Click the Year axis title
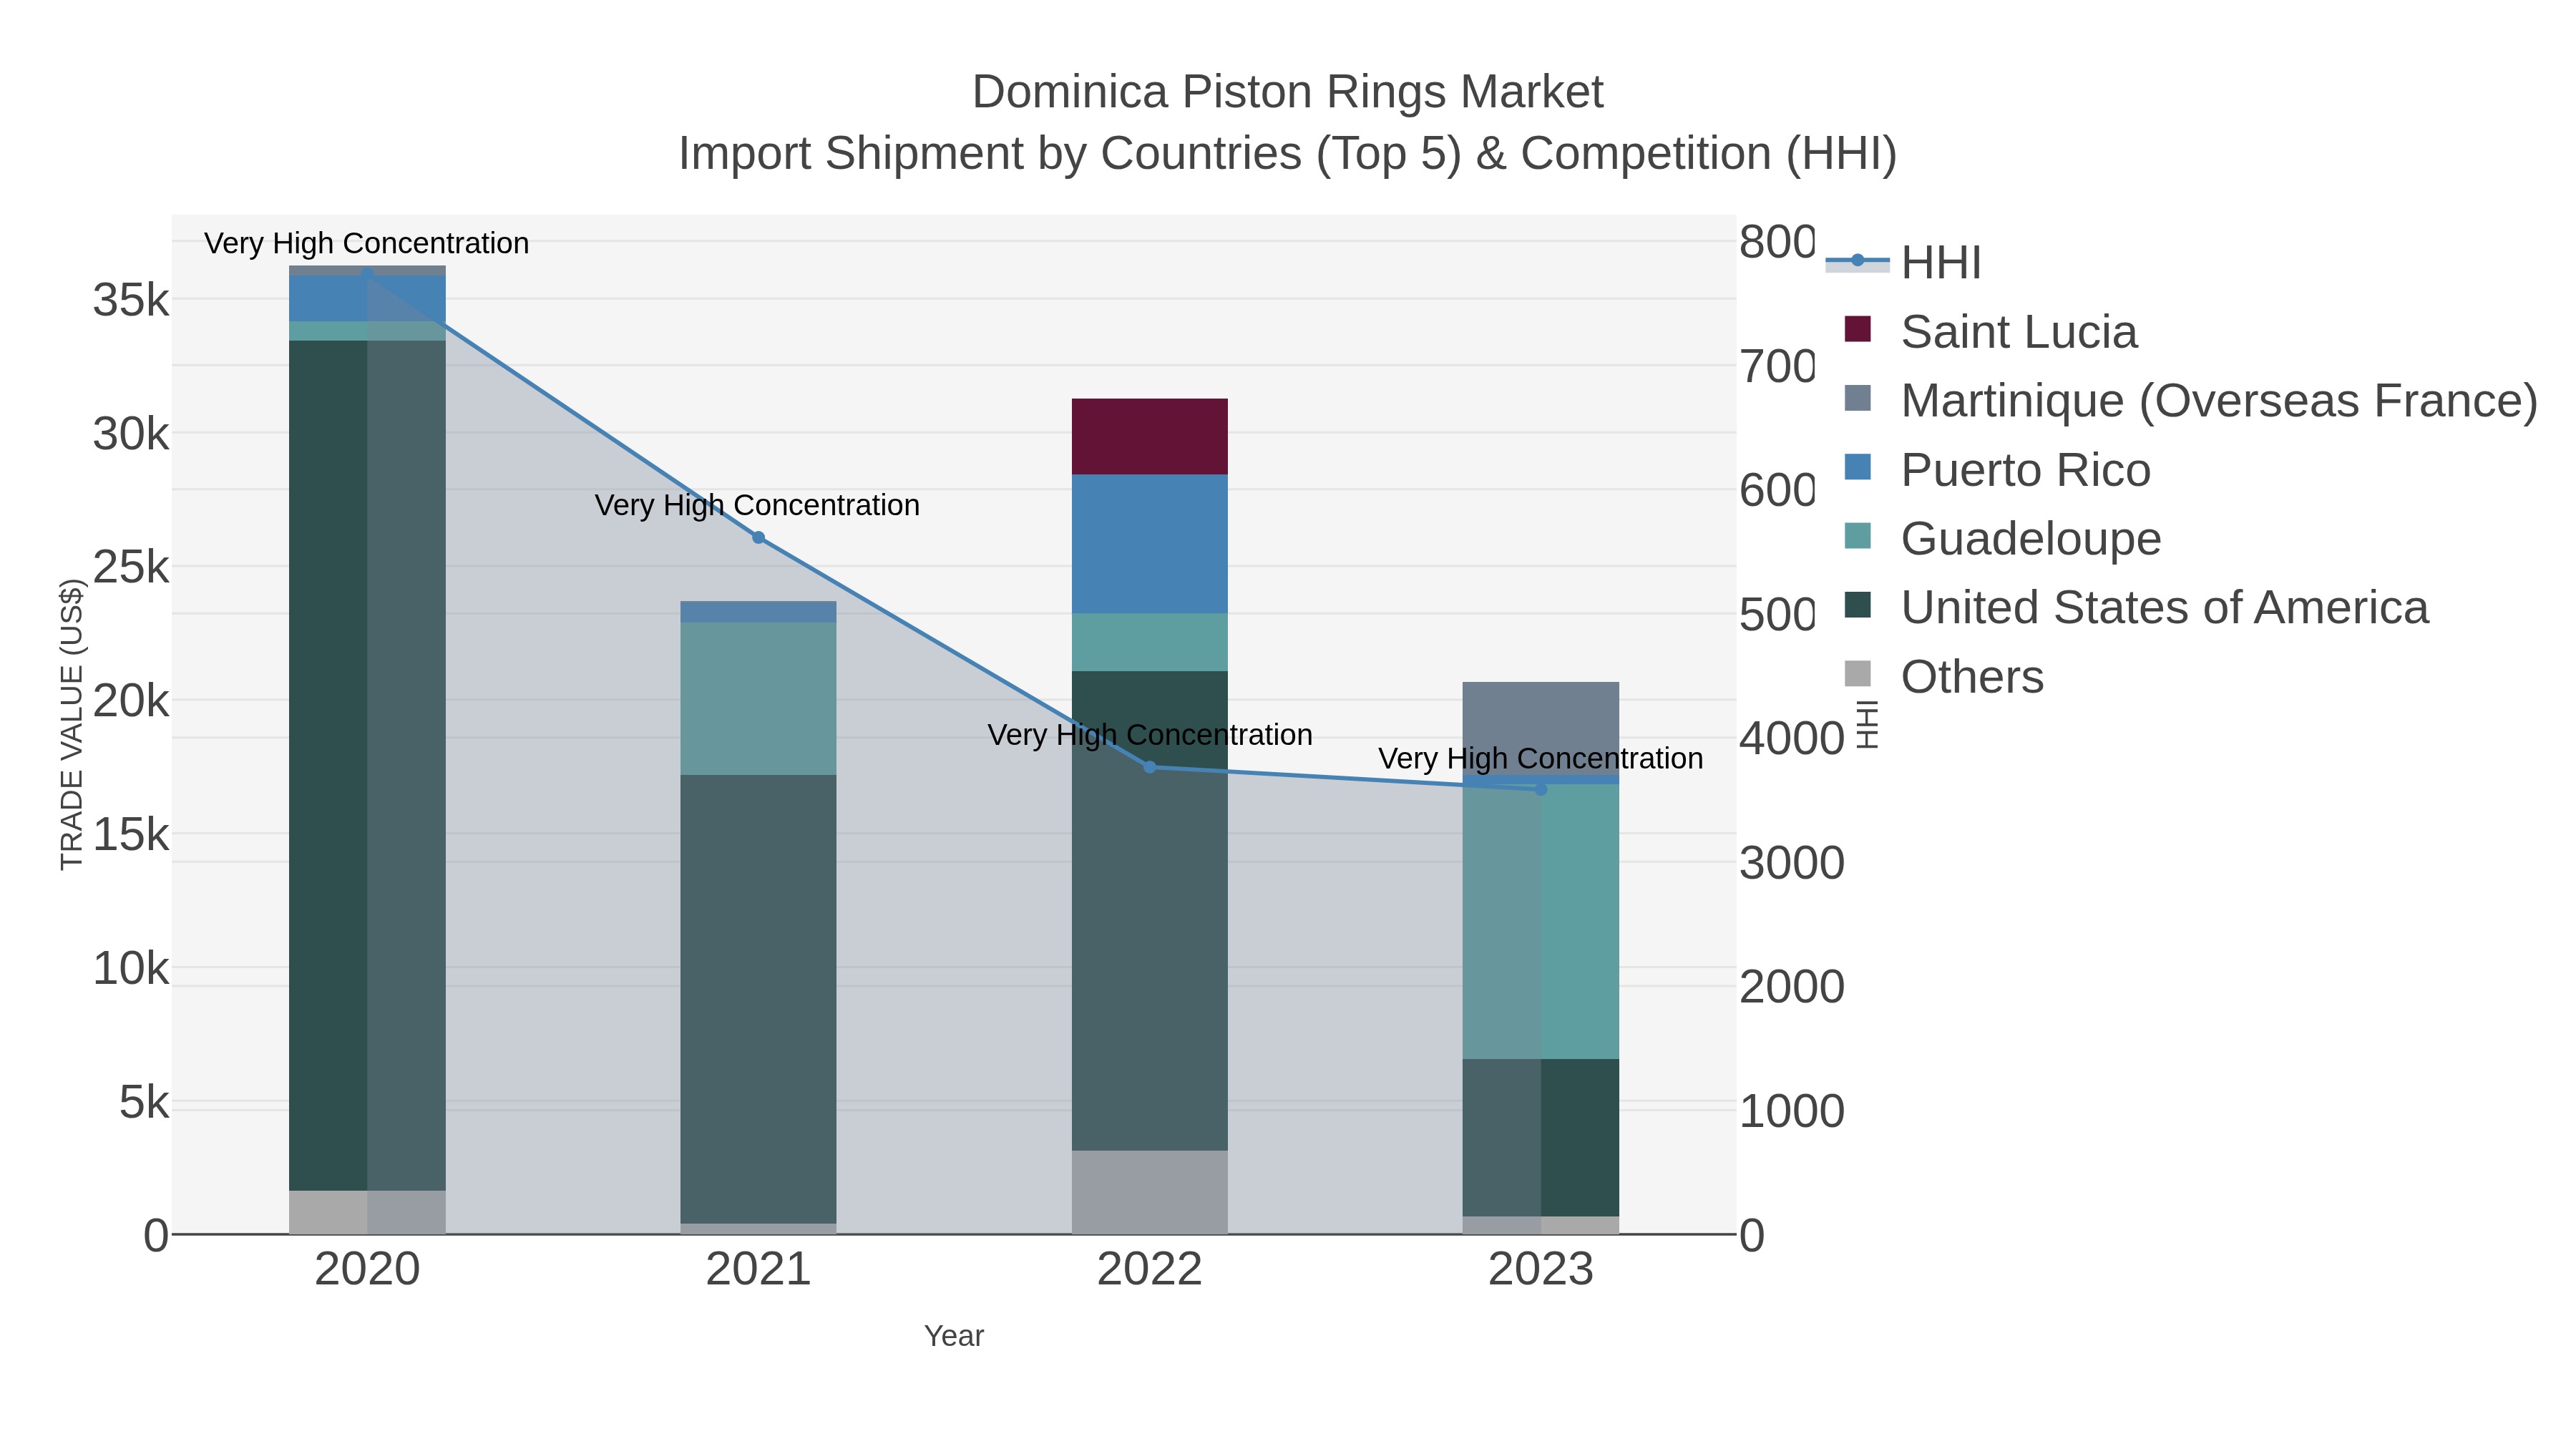2576x1449 pixels. point(954,1336)
